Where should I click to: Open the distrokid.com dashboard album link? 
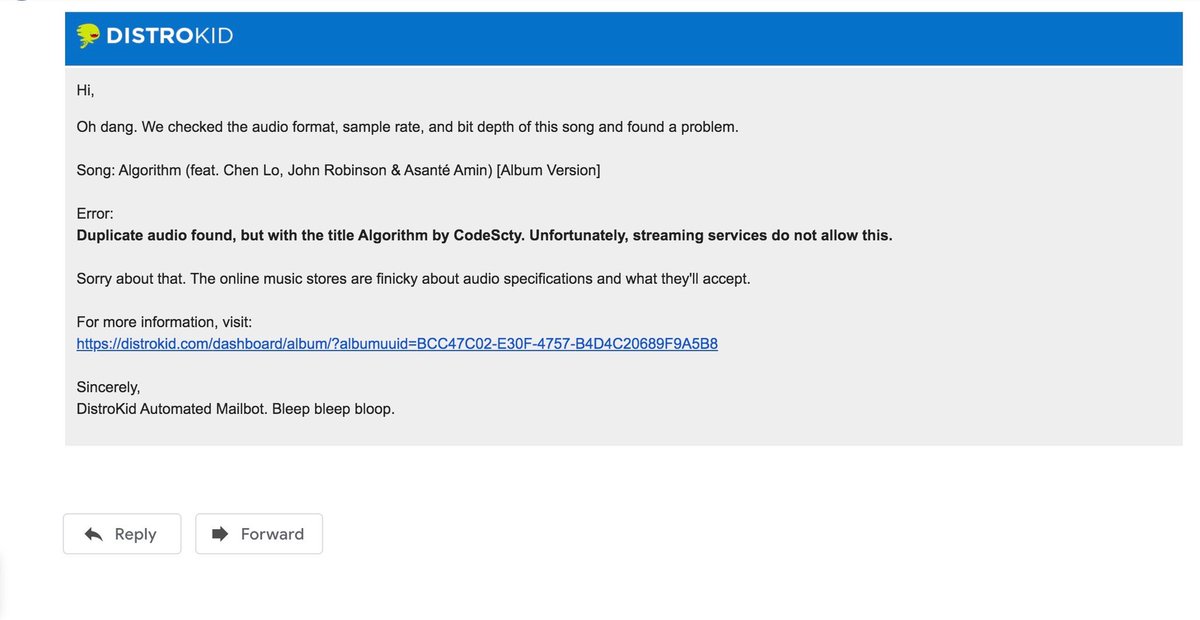(x=397, y=343)
